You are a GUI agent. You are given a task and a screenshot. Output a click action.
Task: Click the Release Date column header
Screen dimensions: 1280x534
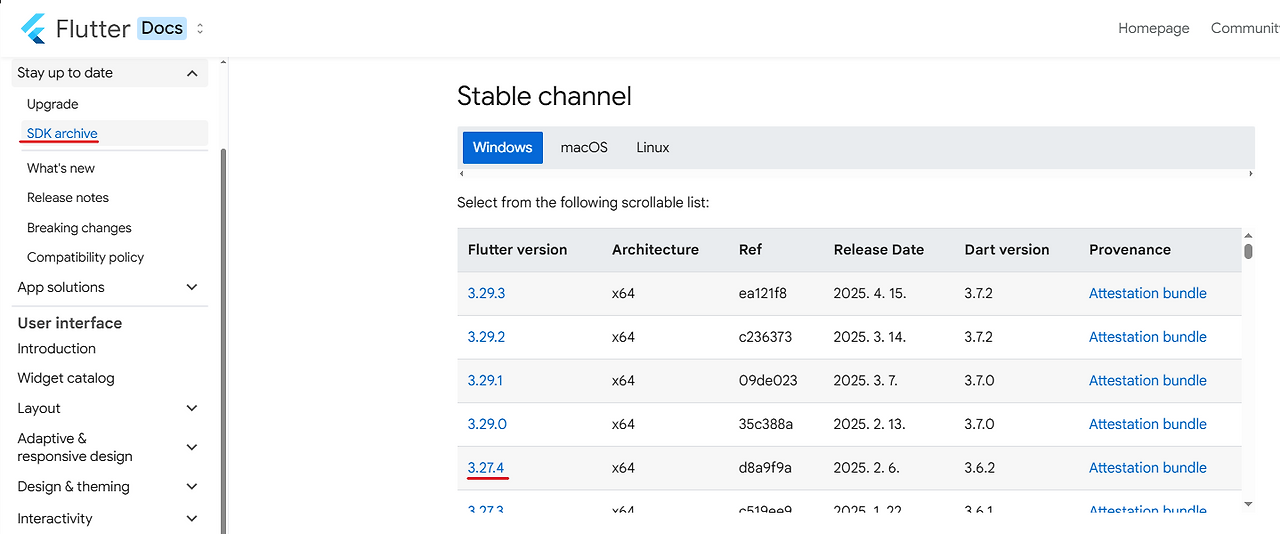pos(879,250)
